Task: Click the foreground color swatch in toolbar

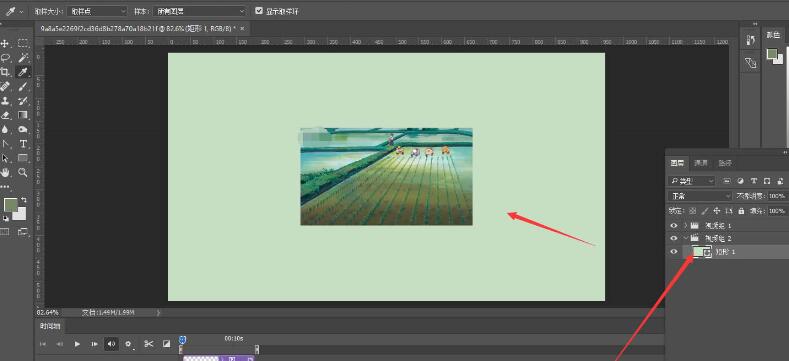Action: [x=10, y=204]
